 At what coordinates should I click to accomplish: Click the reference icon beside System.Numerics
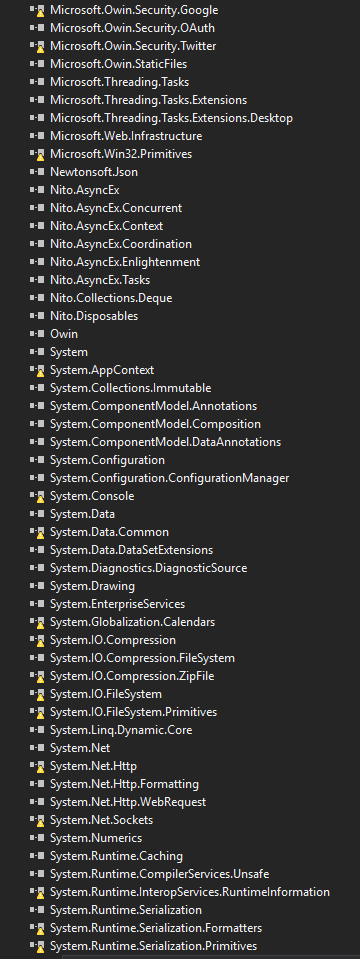37,838
